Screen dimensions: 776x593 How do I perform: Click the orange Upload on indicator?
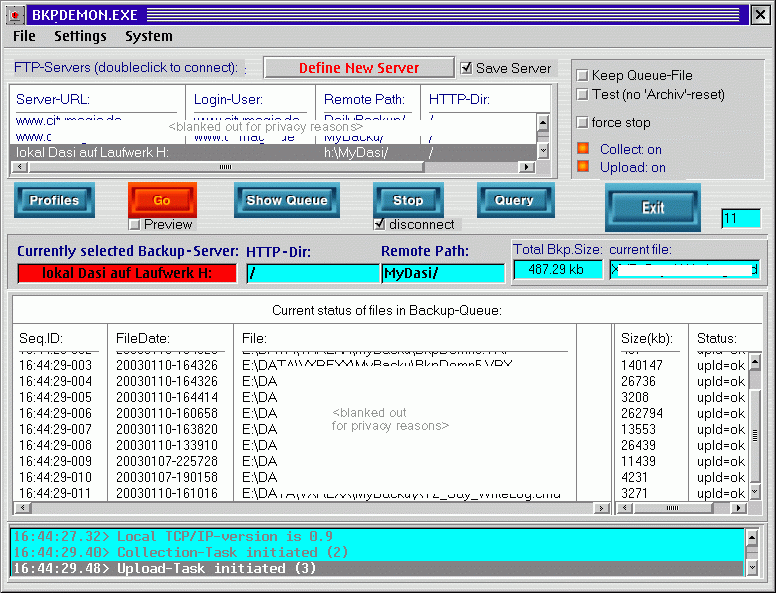pos(583,166)
